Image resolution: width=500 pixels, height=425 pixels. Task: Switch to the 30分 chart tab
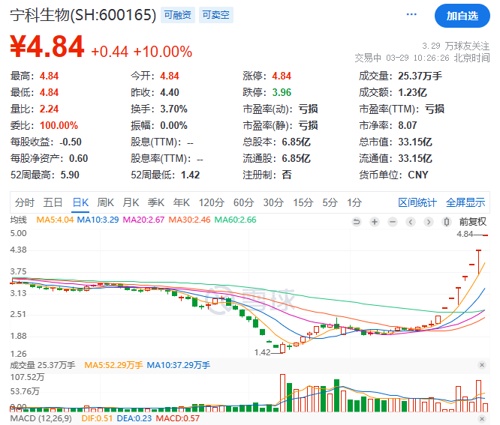(273, 202)
